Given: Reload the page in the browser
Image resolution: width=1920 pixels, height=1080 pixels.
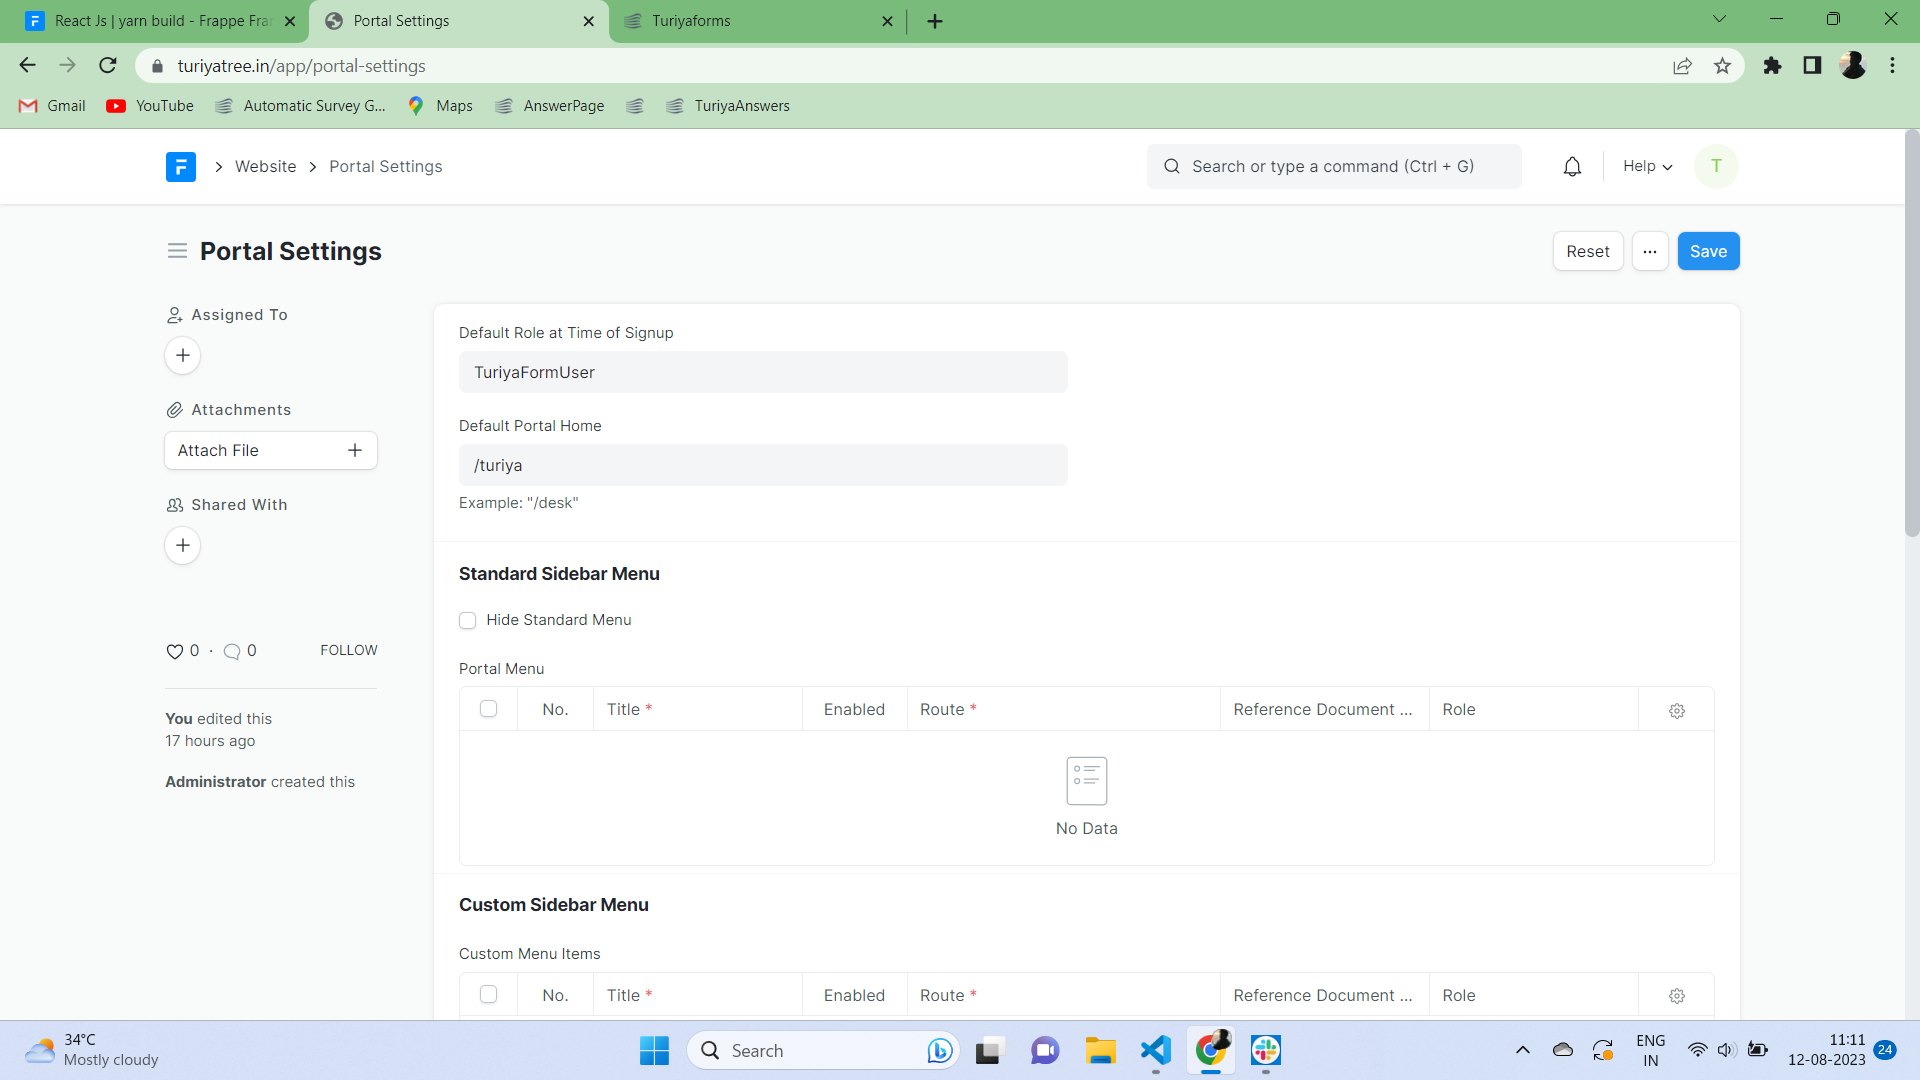Looking at the screenshot, I should 108,66.
